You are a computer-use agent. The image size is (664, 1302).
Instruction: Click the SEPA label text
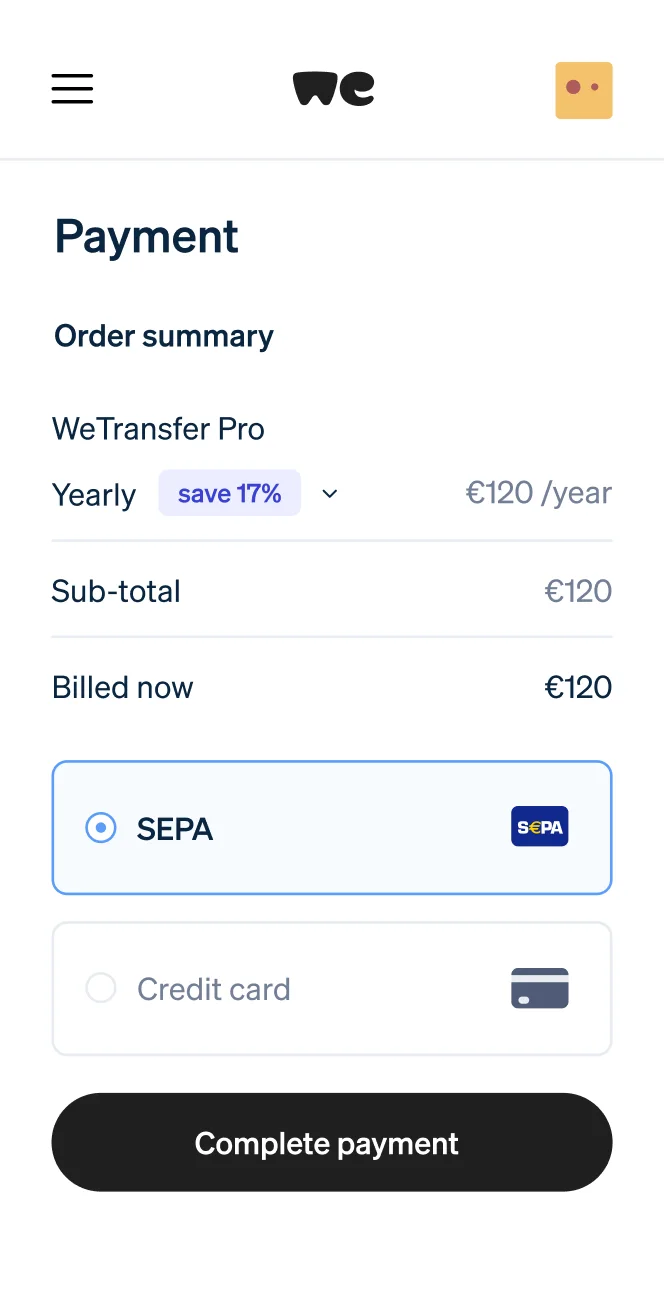(x=175, y=829)
